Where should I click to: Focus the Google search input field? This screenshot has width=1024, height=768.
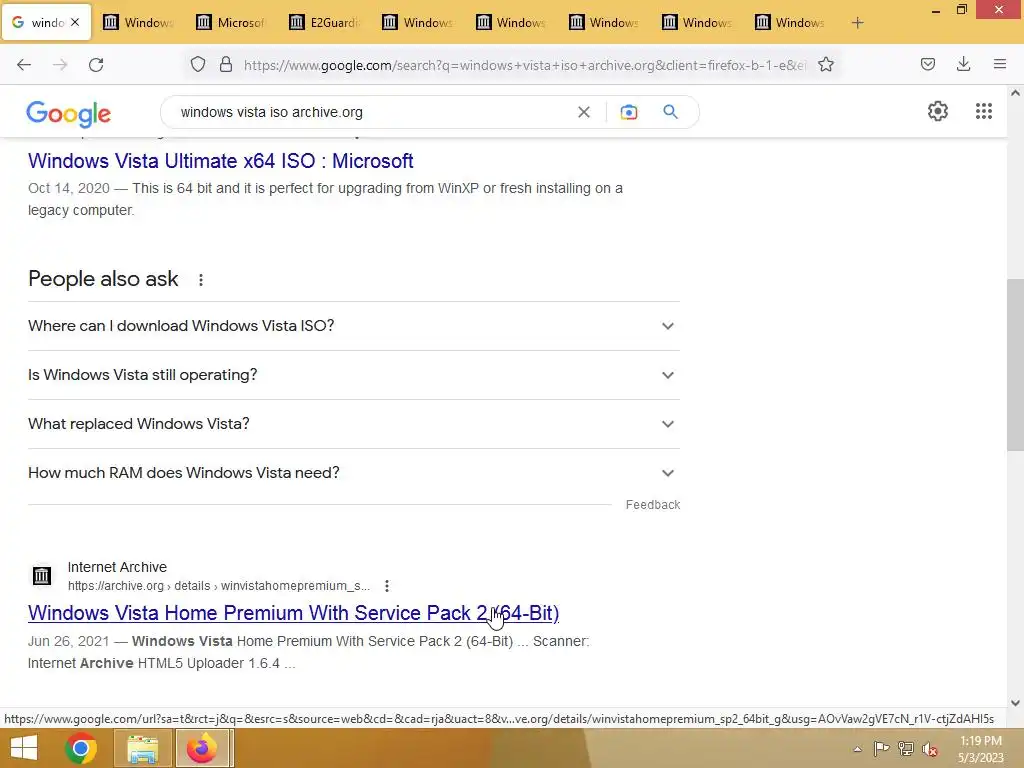(372, 112)
